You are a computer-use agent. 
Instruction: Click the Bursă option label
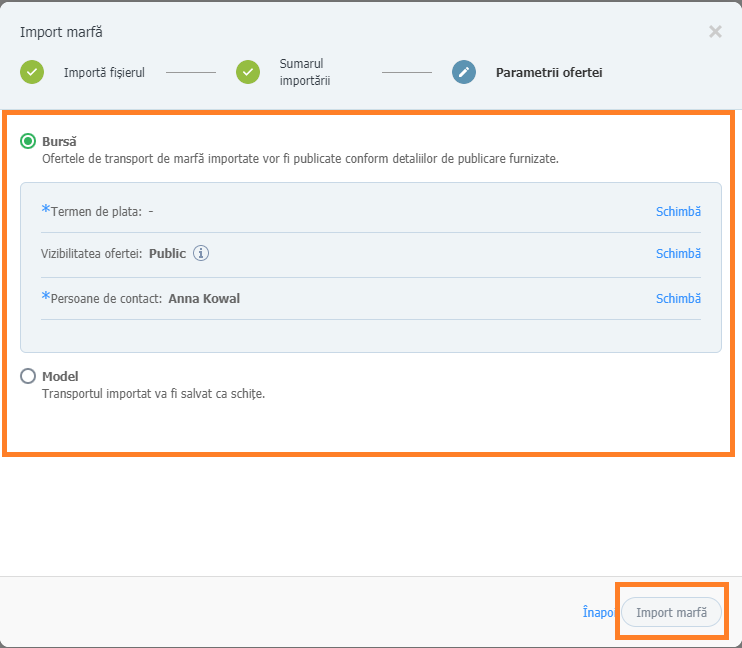click(x=59, y=142)
